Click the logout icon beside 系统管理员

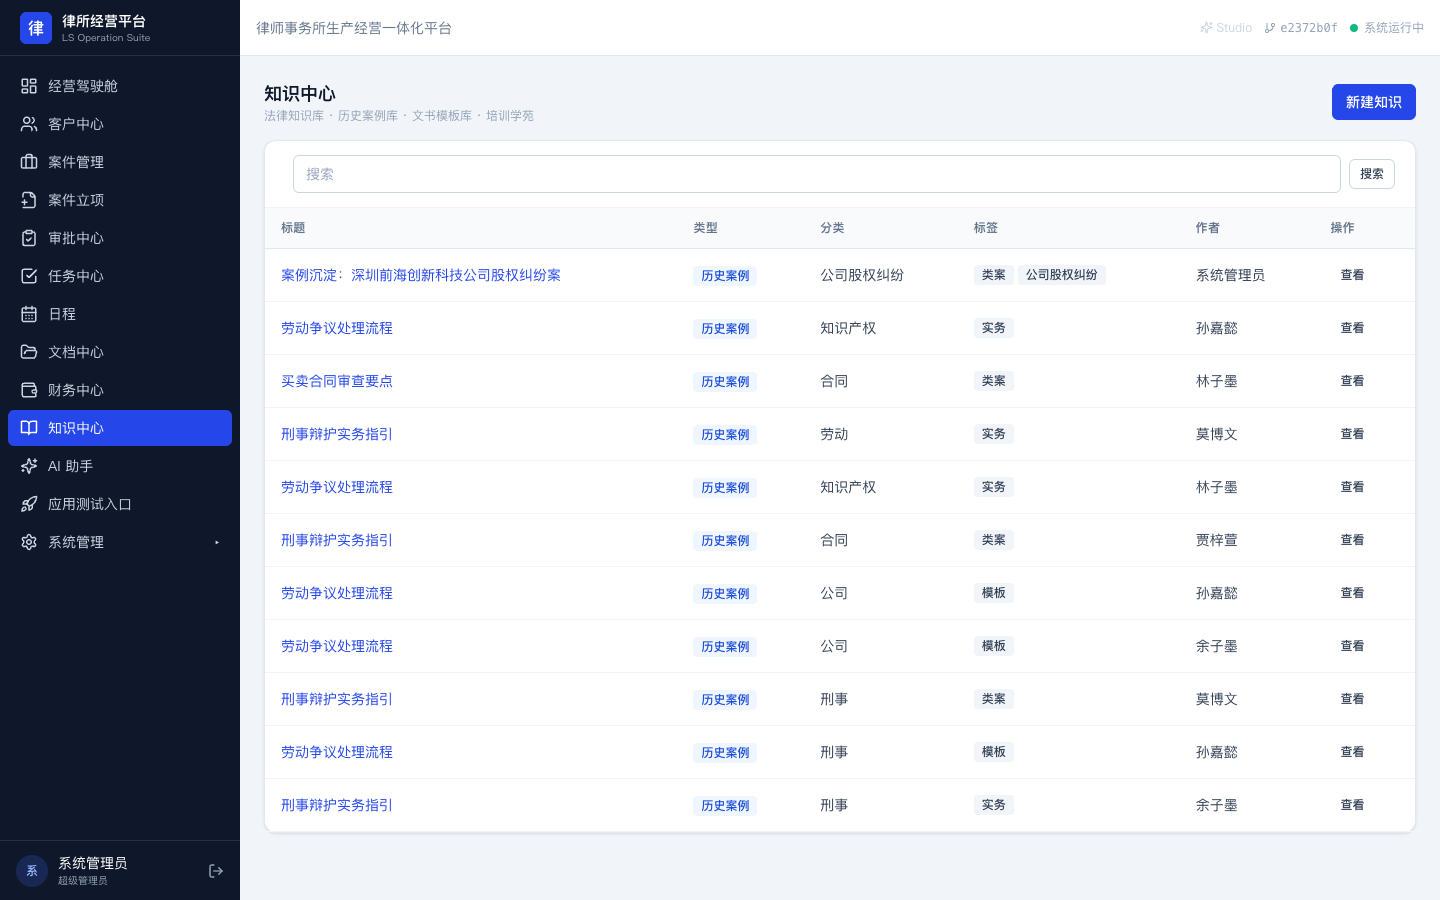[216, 871]
